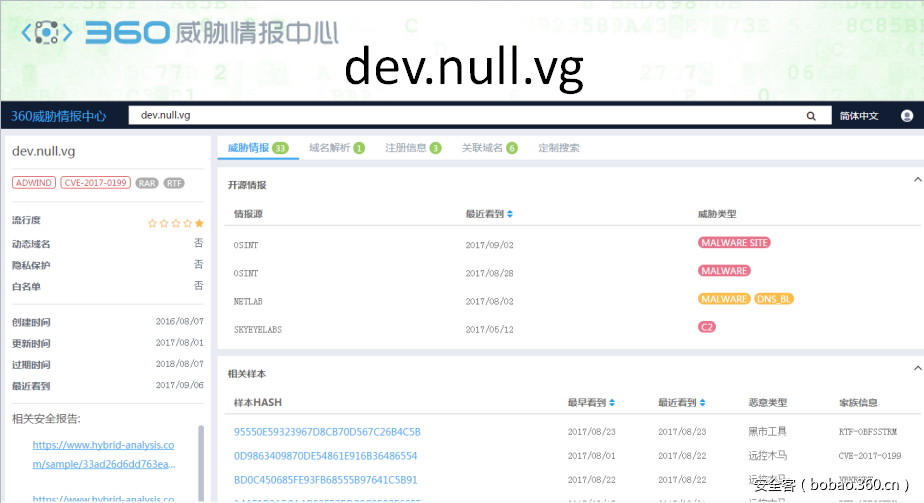Select the 过期时间 value 2018/08/07
Viewport: 924px width, 503px height.
[180, 364]
